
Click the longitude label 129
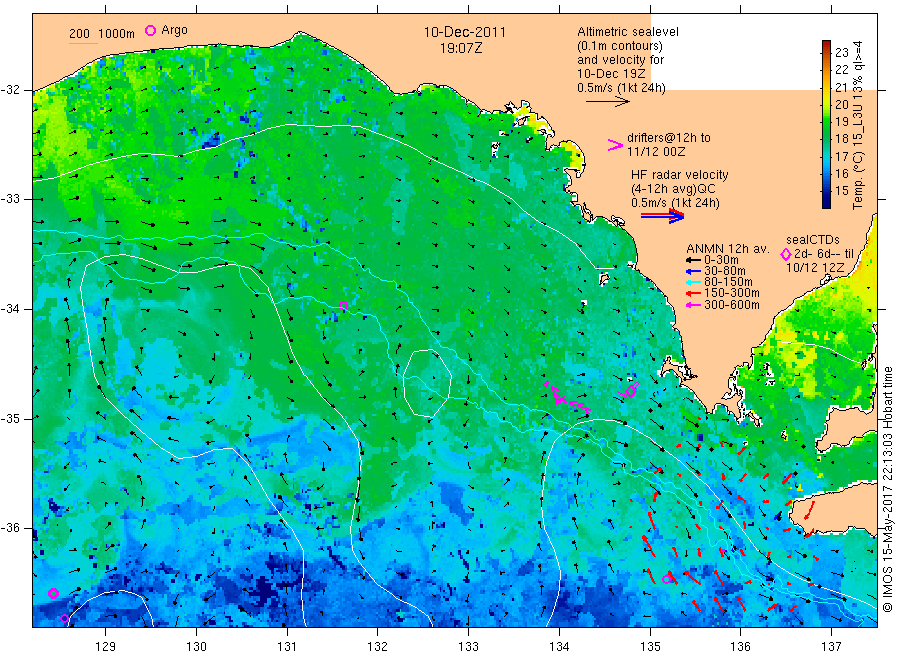point(106,646)
